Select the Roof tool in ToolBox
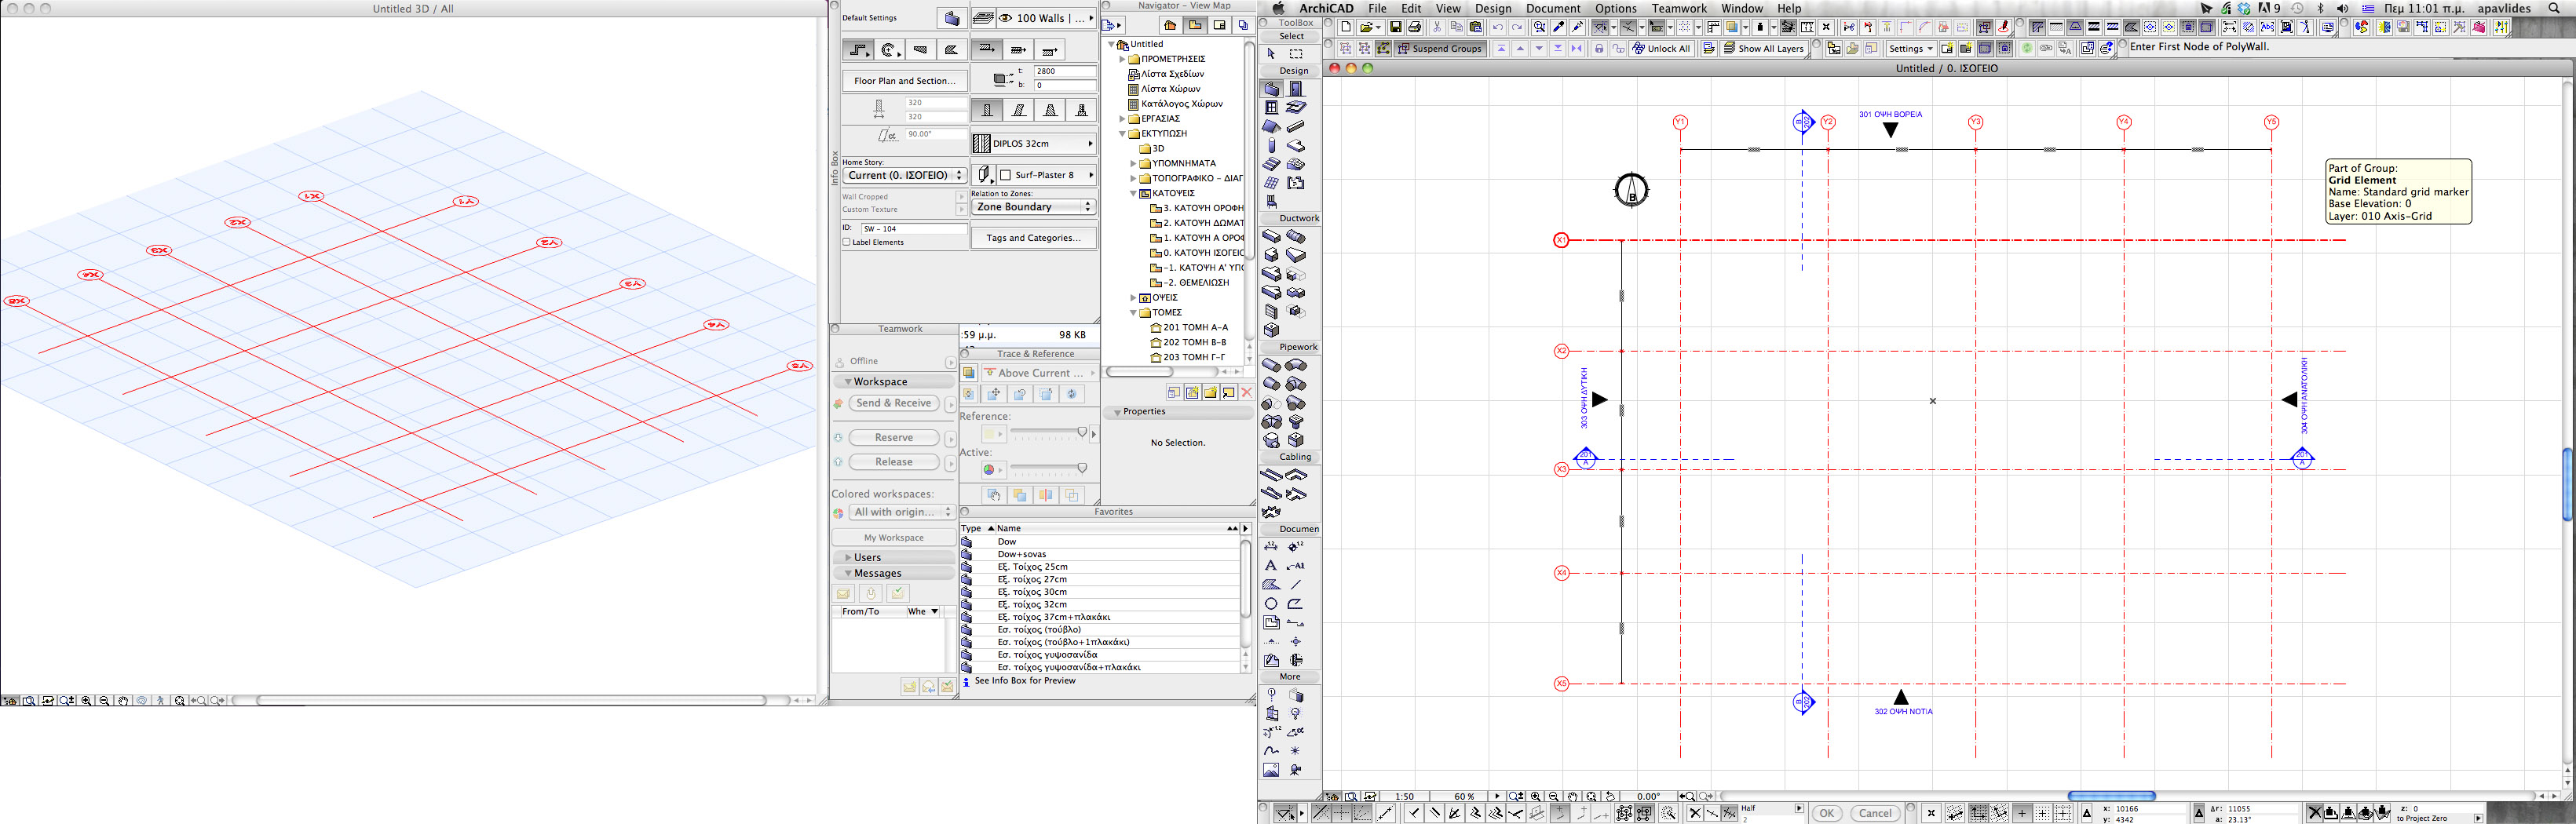 1271,127
